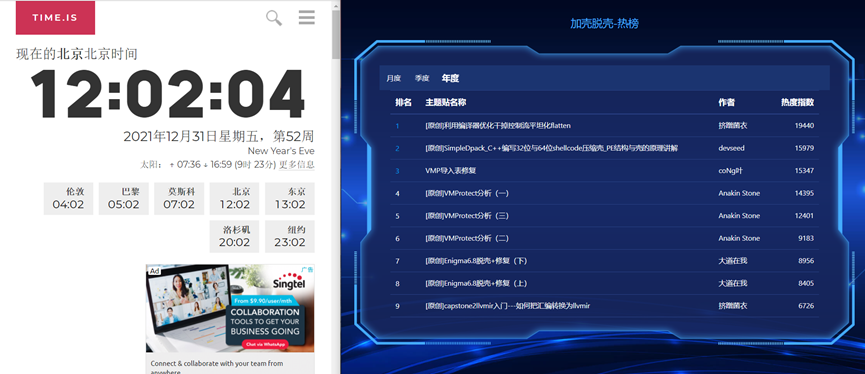
Task: Click the 排名 column header
Action: [x=403, y=103]
